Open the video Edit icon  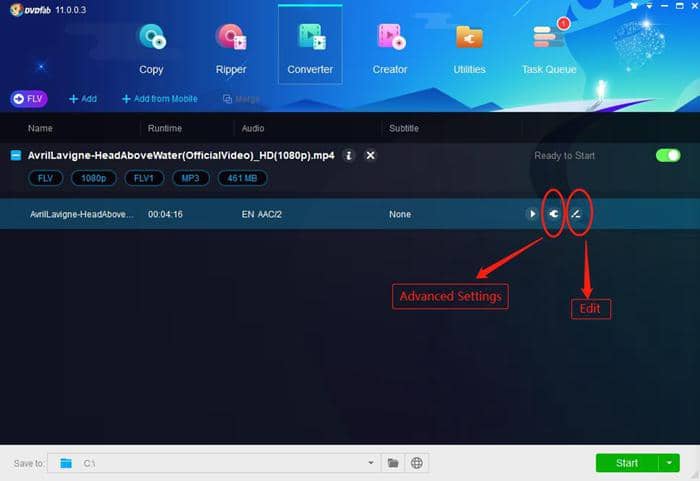[576, 214]
